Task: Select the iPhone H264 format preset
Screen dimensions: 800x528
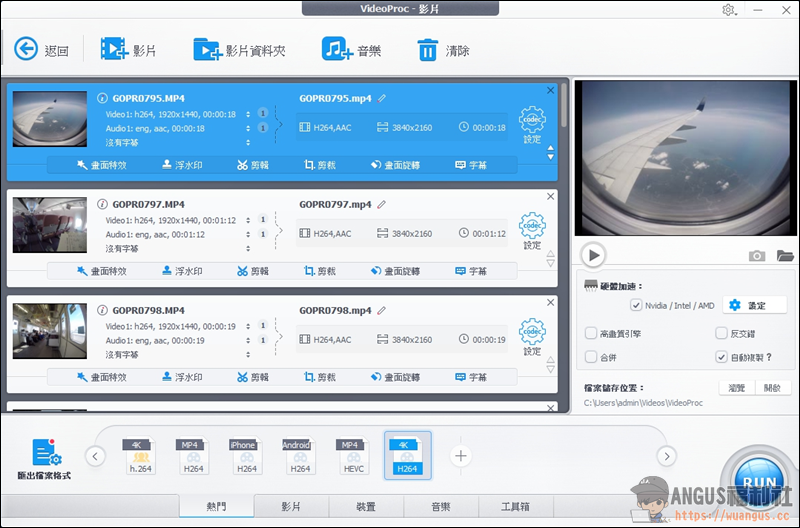Action: 246,456
